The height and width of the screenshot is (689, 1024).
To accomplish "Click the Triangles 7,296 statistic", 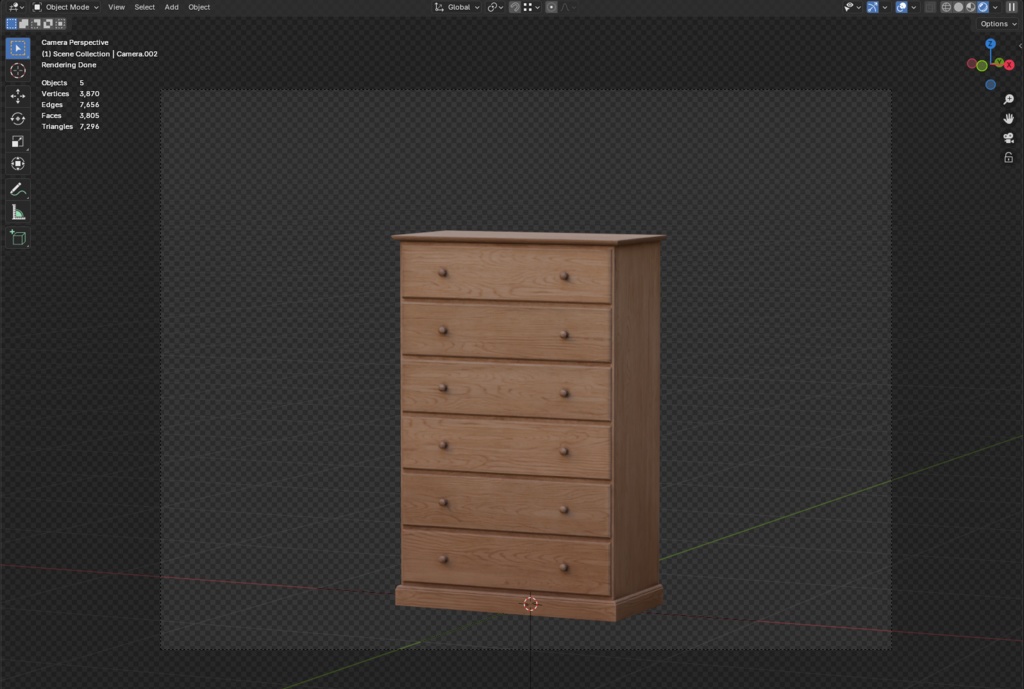I will coord(70,127).
